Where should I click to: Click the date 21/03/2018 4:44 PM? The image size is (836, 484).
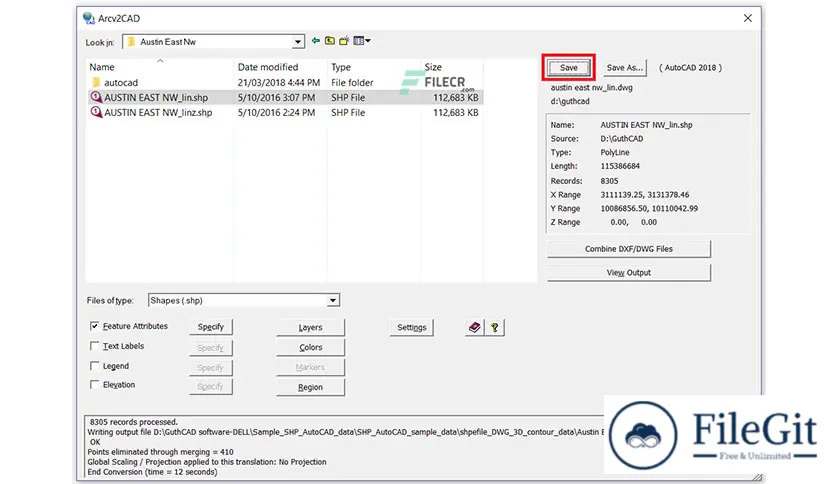[x=279, y=83]
